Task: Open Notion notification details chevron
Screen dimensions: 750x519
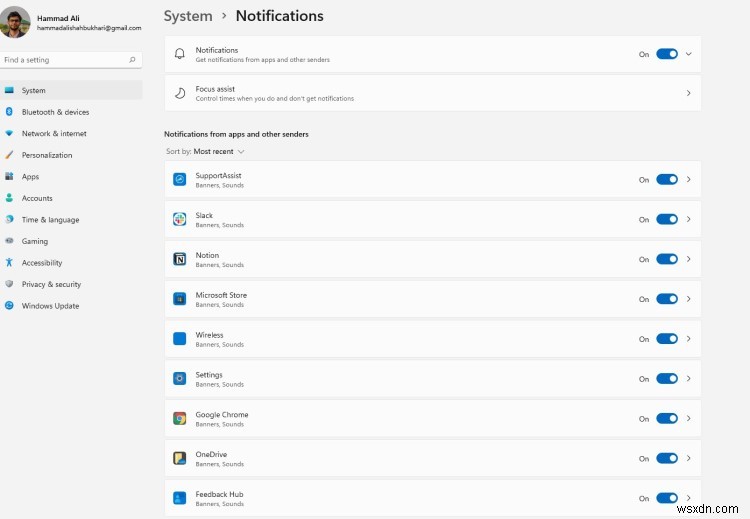Action: click(688, 259)
